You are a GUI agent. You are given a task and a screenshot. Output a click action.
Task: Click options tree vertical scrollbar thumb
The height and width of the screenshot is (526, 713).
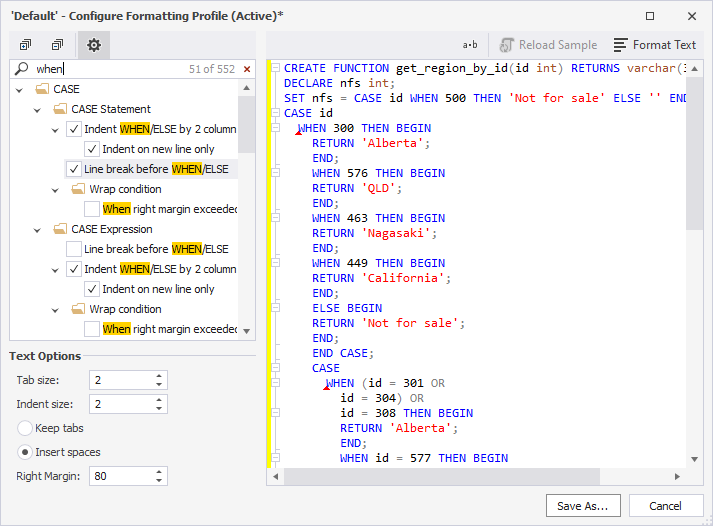coord(246,124)
